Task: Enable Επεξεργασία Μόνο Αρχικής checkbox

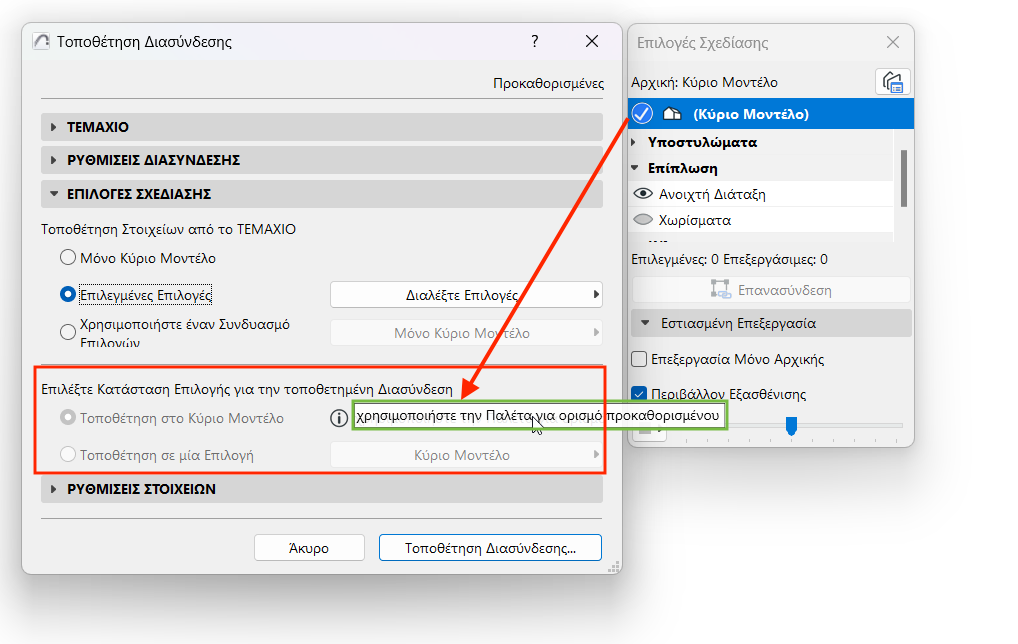Action: 639,359
